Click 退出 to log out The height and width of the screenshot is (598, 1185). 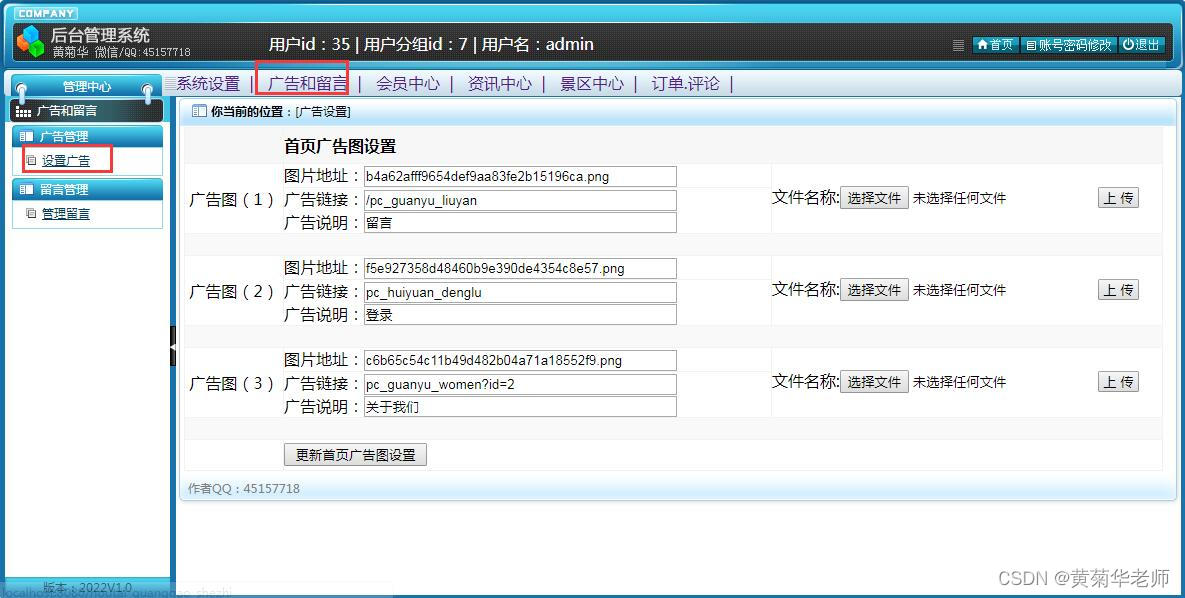[1140, 45]
